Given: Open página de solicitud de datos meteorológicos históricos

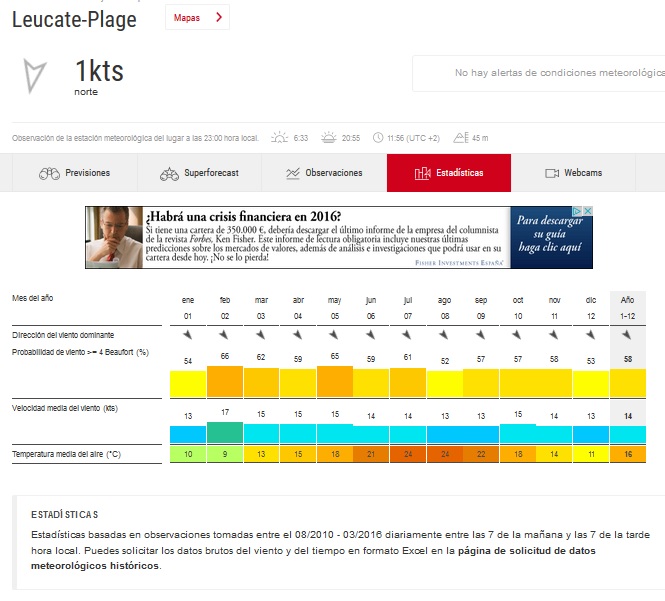Looking at the screenshot, I should [x=313, y=558].
